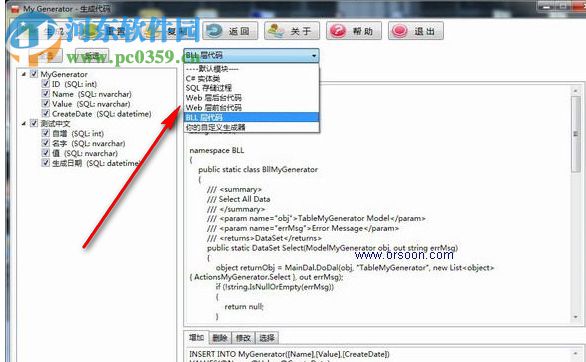Toggle the MyGenerator table checkbox
Image resolution: width=586 pixels, height=362 pixels.
click(34, 74)
